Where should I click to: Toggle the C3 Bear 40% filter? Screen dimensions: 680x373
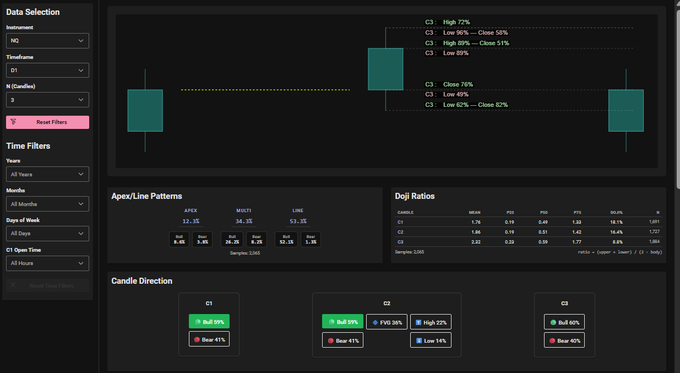click(x=564, y=340)
